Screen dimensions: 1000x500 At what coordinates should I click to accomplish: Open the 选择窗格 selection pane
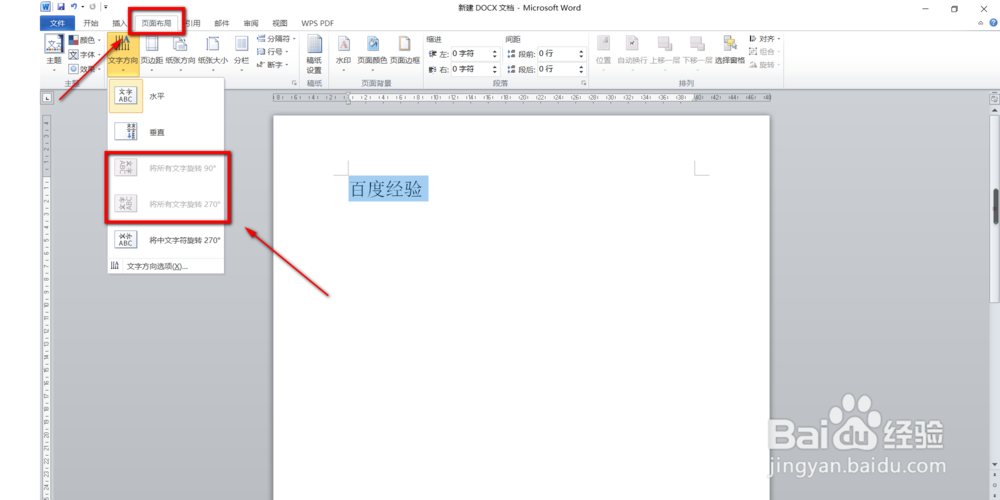coord(730,51)
